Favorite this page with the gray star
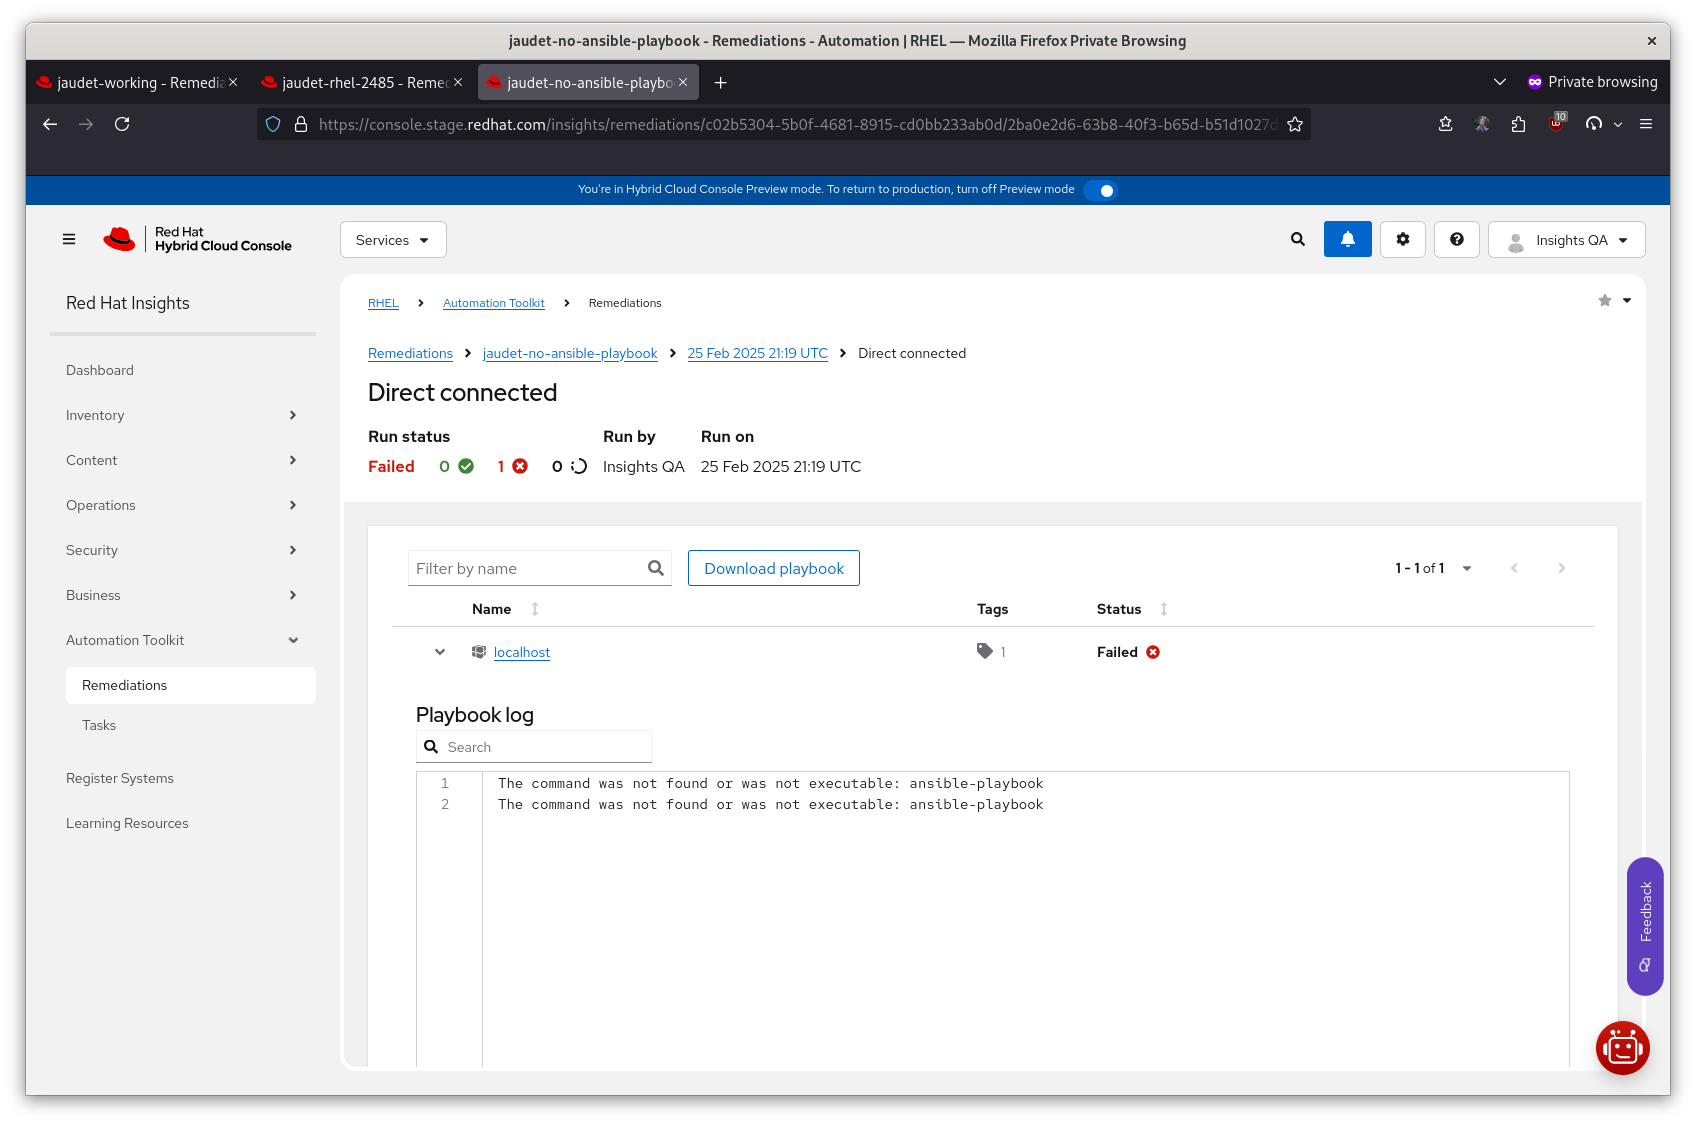The width and height of the screenshot is (1696, 1124). coord(1605,301)
